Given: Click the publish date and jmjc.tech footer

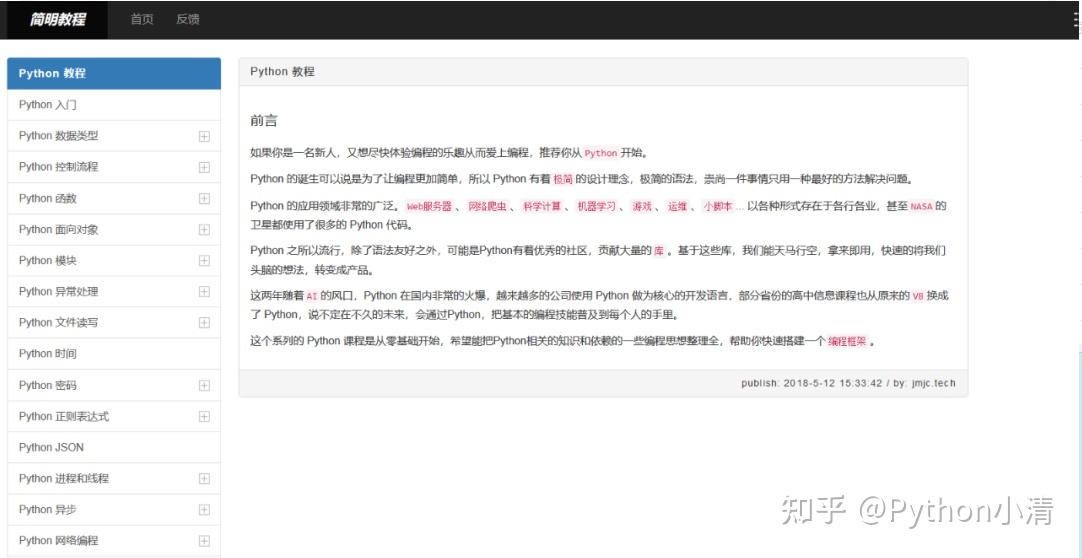Looking at the screenshot, I should pyautogui.click(x=849, y=383).
